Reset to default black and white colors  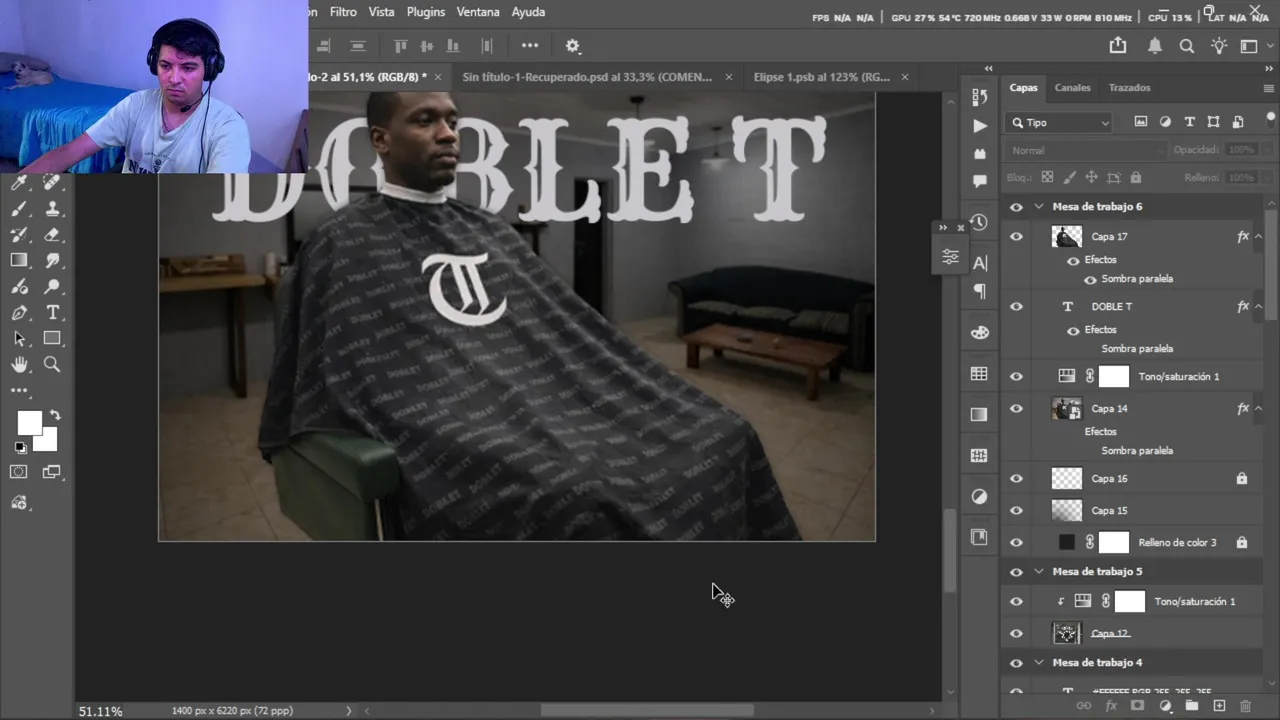tap(20, 447)
